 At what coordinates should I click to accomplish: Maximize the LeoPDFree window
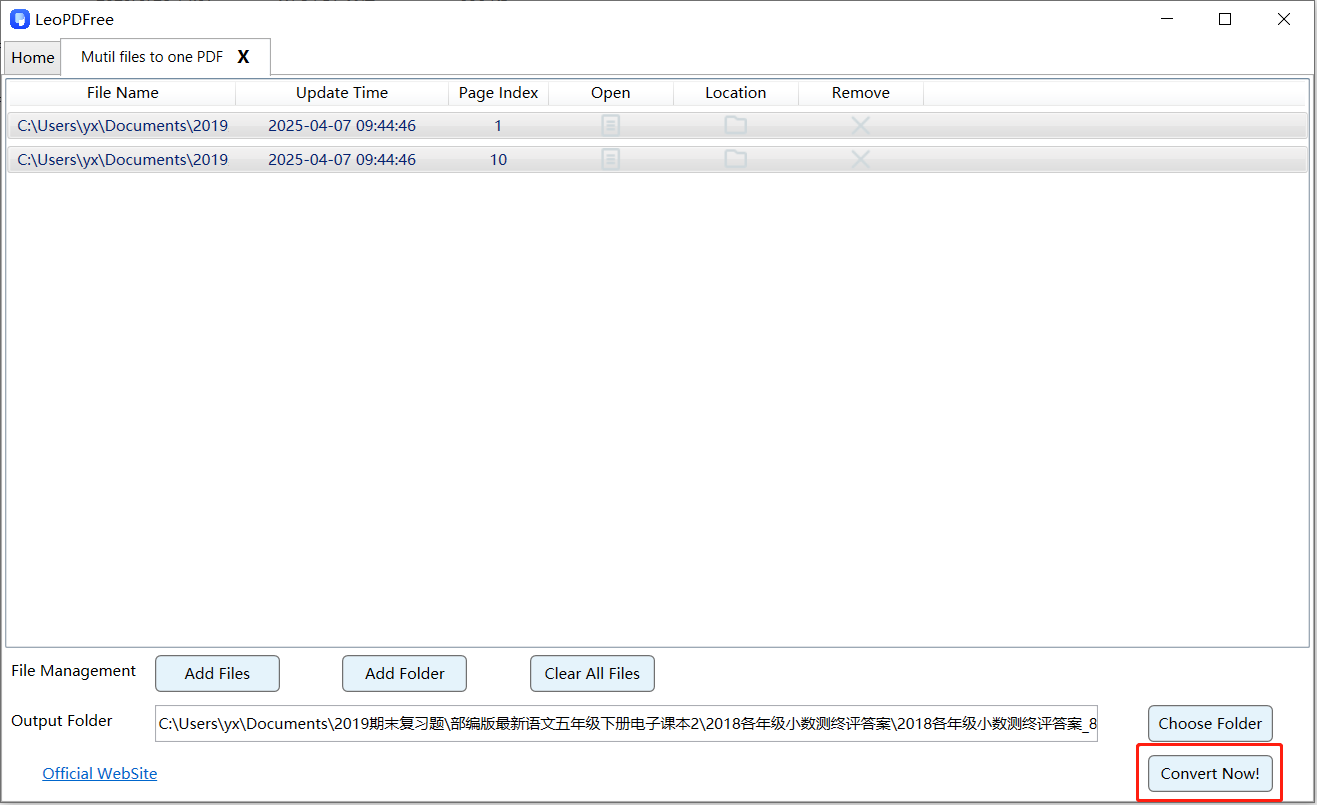pyautogui.click(x=1225, y=19)
